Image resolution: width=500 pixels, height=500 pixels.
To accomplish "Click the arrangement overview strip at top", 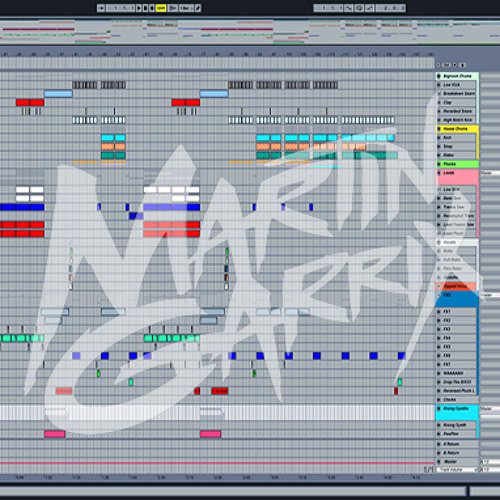I will tap(250, 32).
